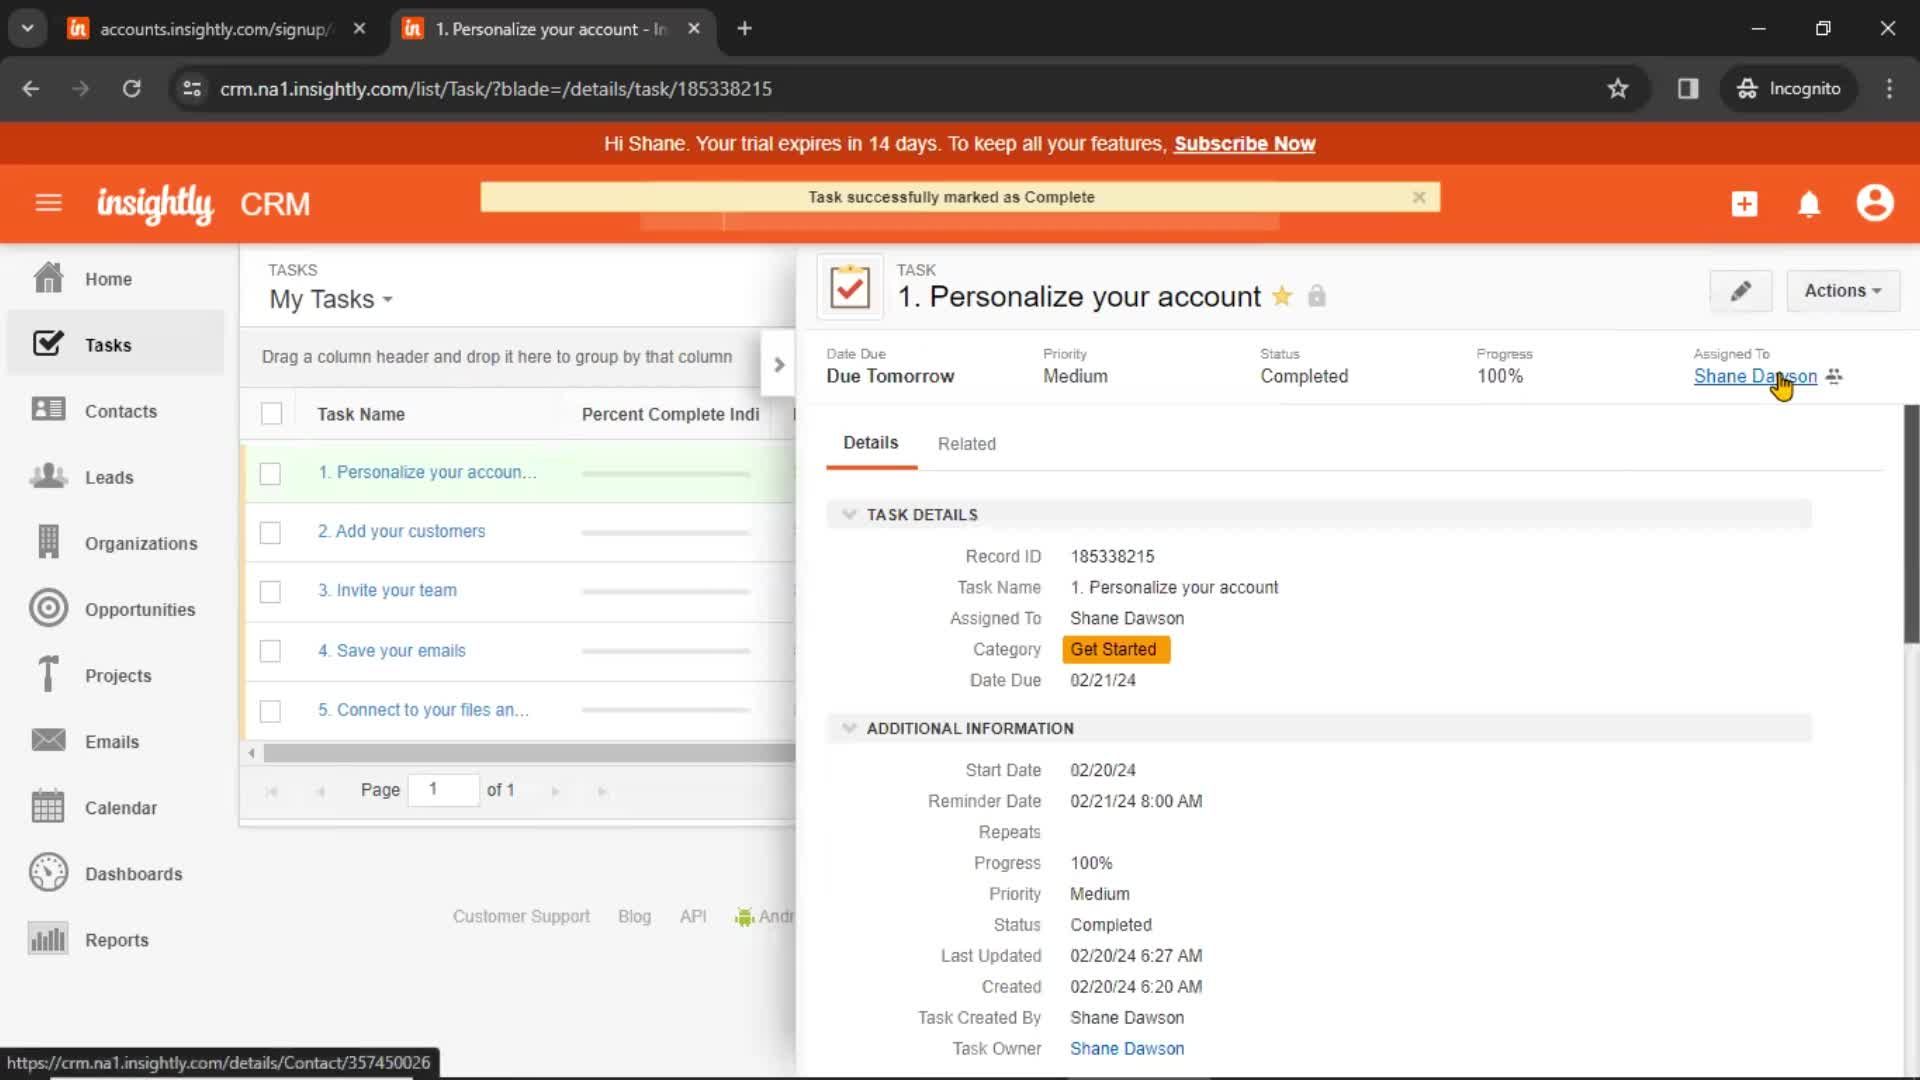Check the box for Save your emails row
Screen dimensions: 1920x1080
270,651
